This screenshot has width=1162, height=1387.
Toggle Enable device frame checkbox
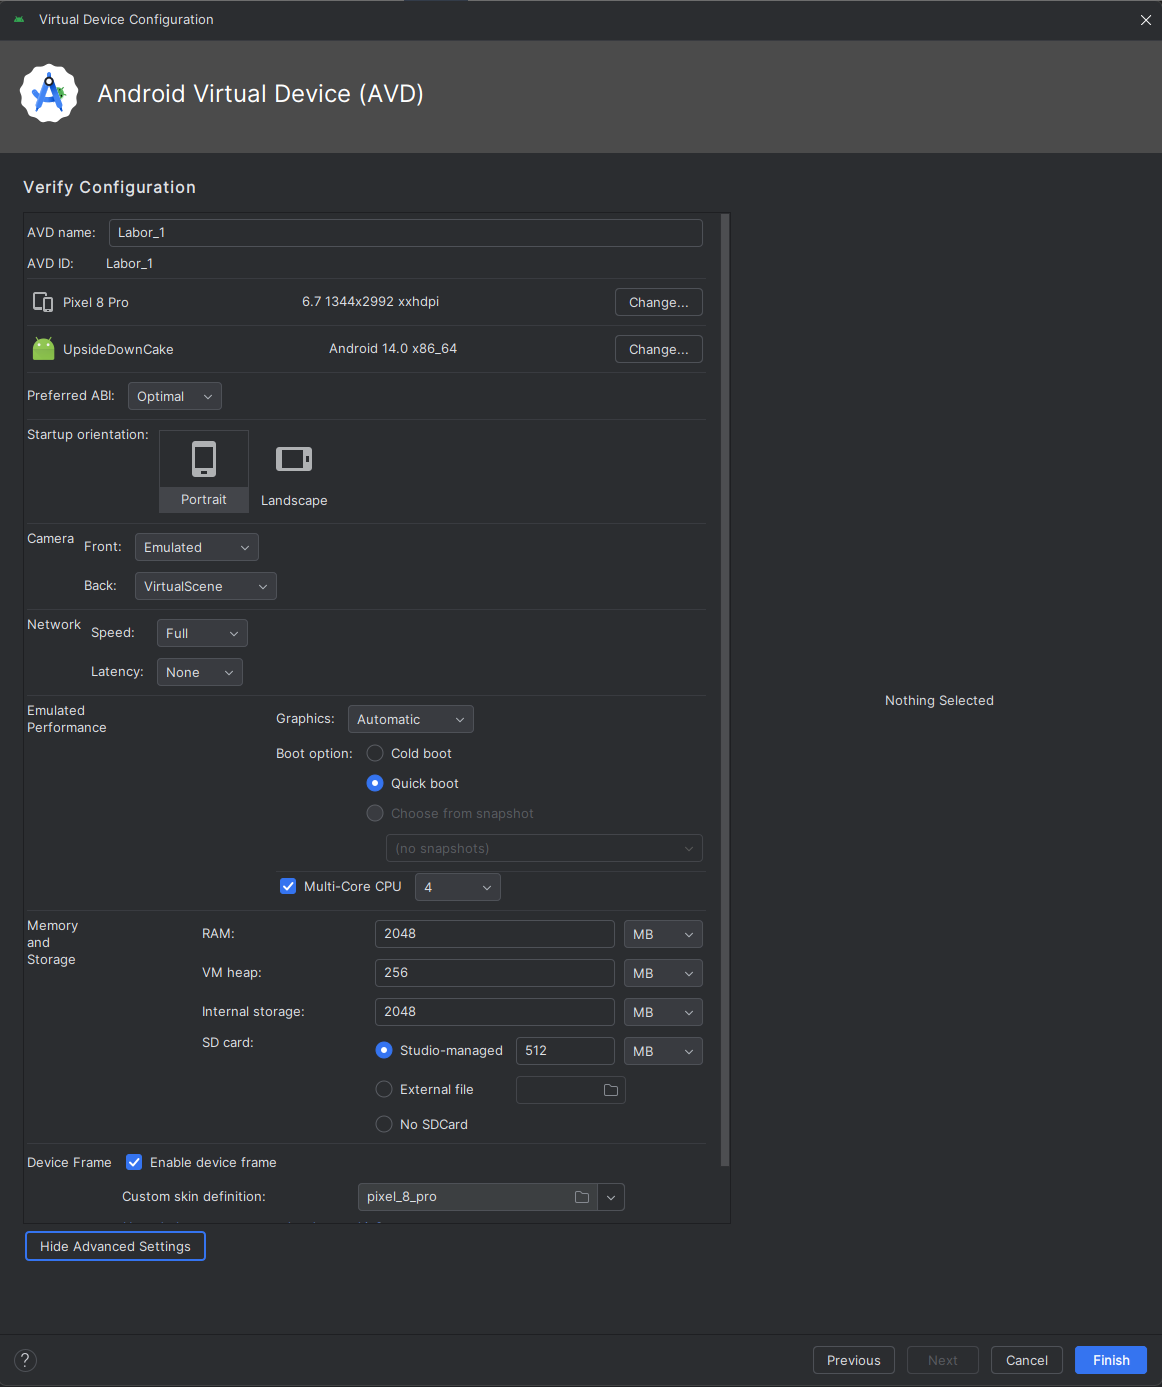(x=134, y=1162)
